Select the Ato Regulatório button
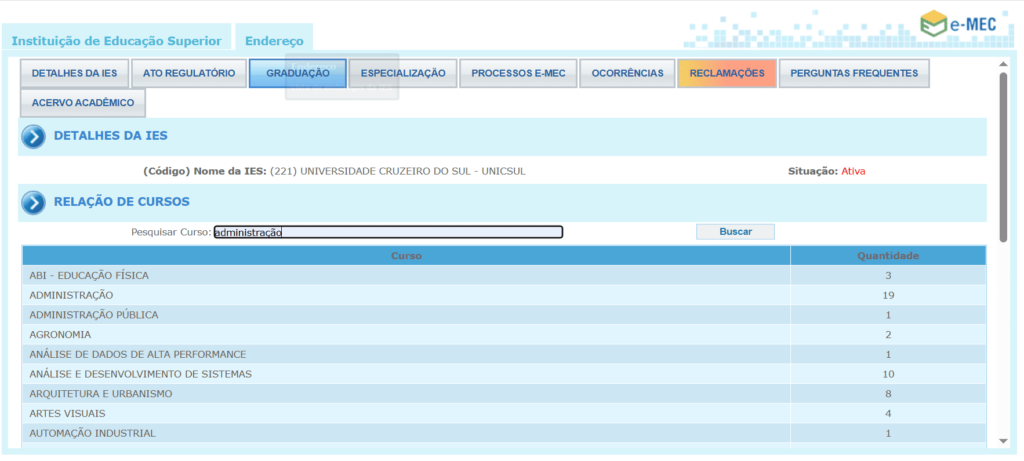The image size is (1024, 461). pyautogui.click(x=189, y=74)
